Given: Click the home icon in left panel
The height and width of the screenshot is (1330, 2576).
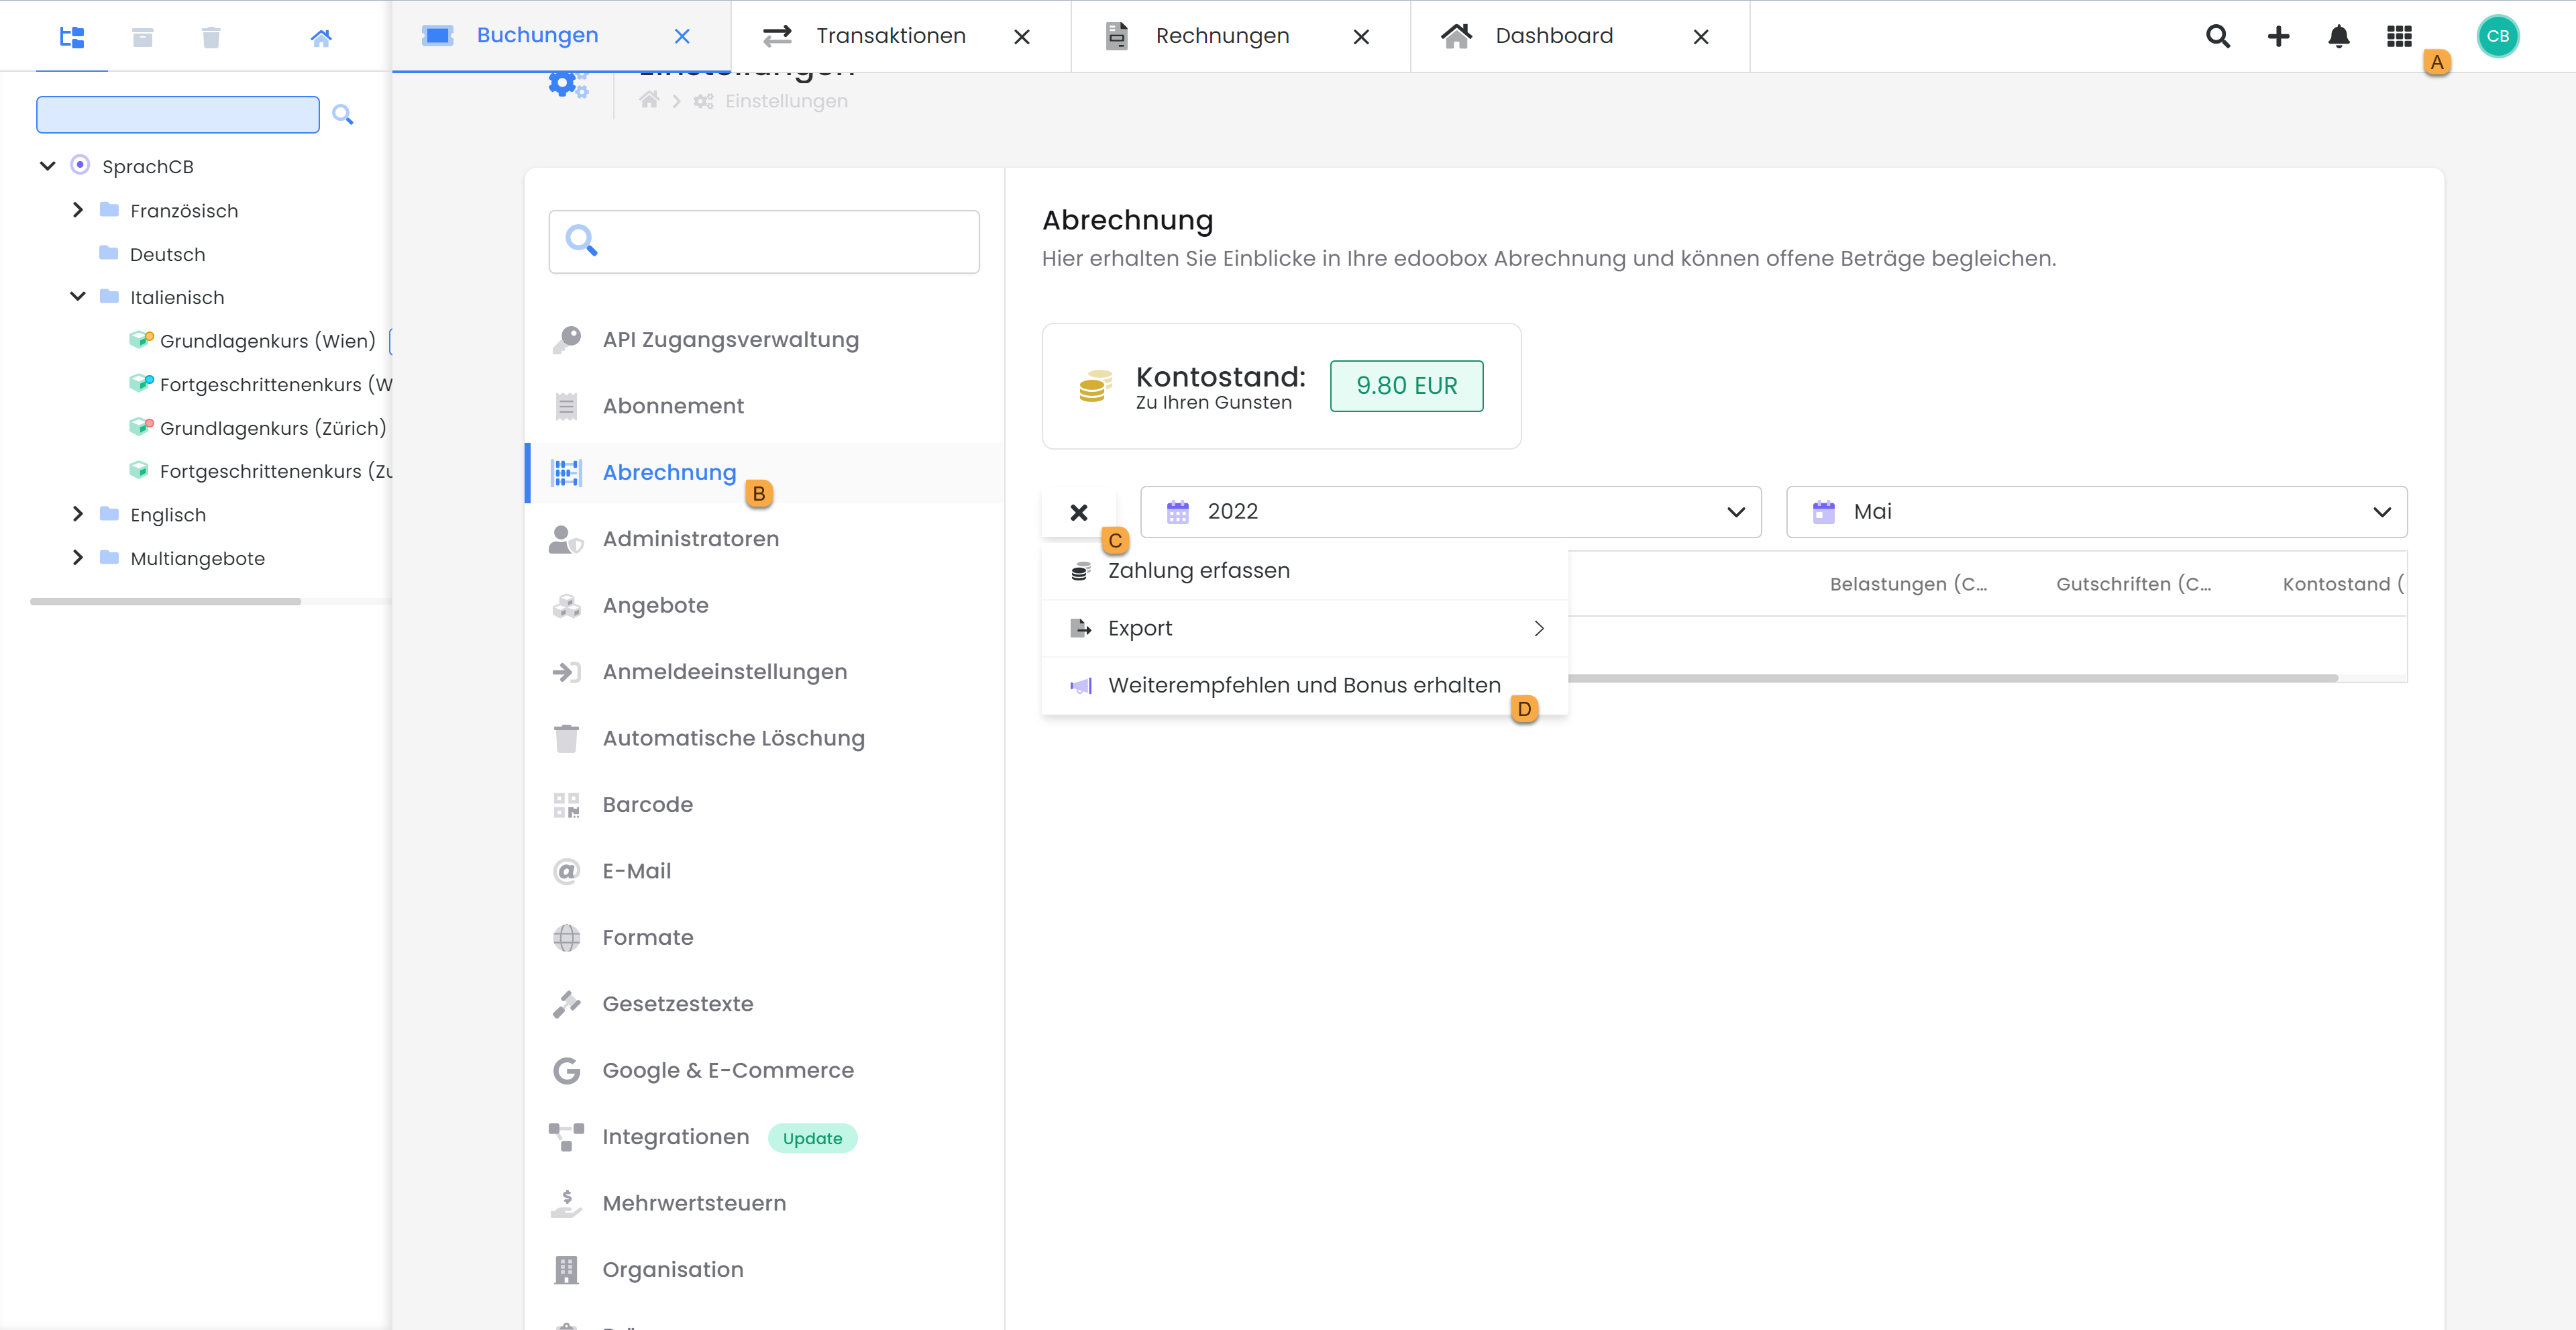Looking at the screenshot, I should 320,38.
